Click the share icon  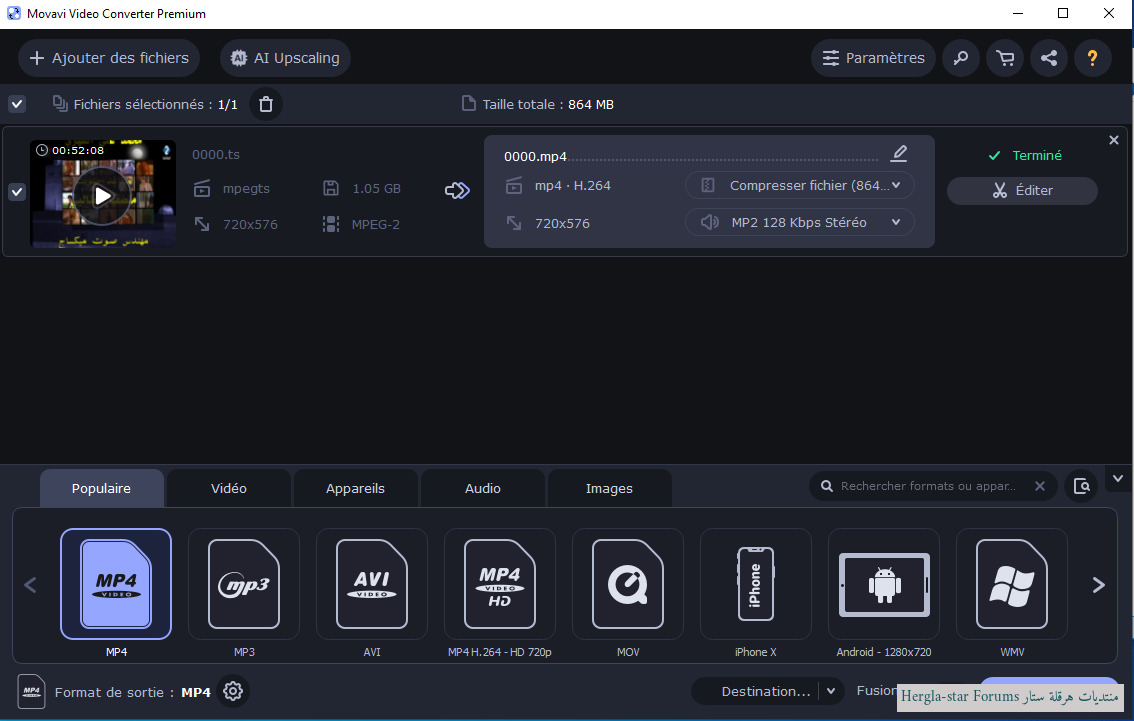pos(1049,58)
